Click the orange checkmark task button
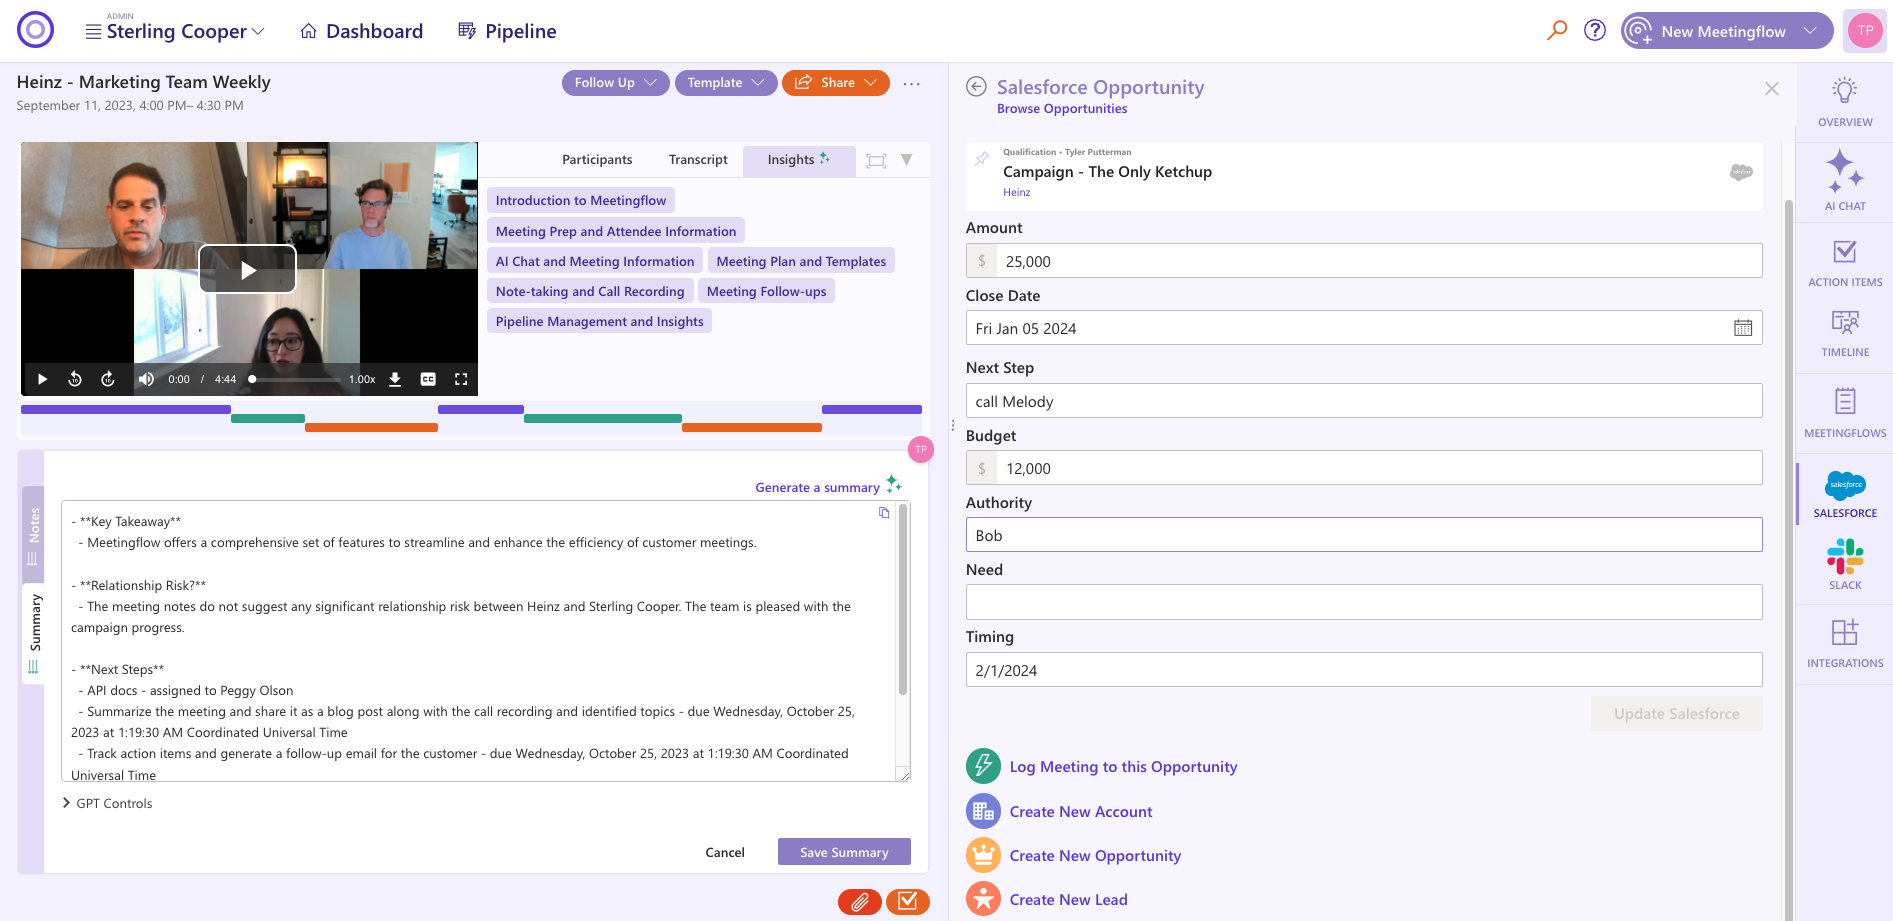This screenshot has width=1893, height=921. pos(908,902)
